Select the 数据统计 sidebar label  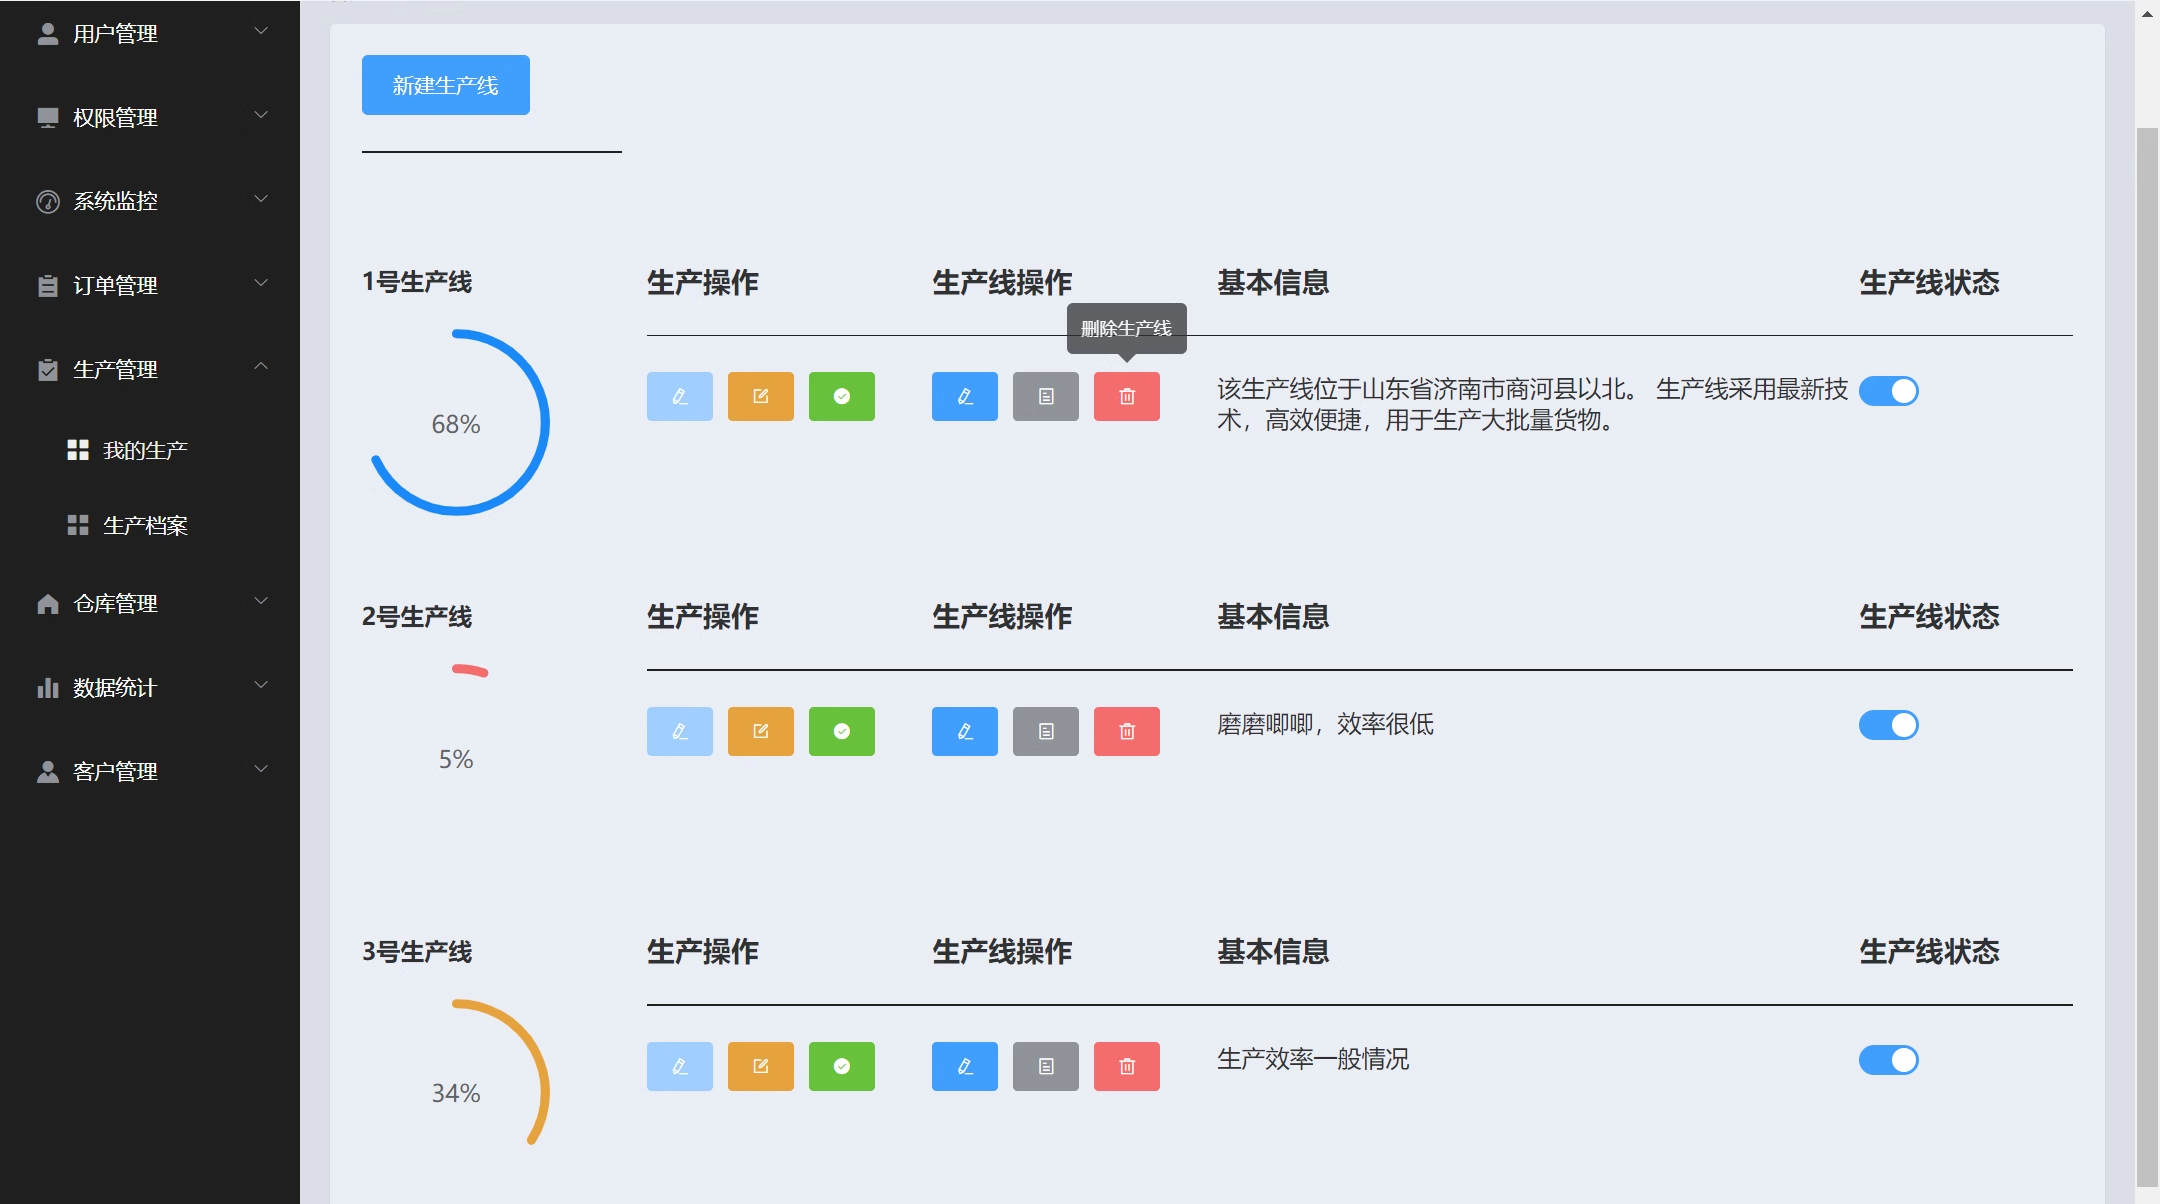pyautogui.click(x=115, y=688)
